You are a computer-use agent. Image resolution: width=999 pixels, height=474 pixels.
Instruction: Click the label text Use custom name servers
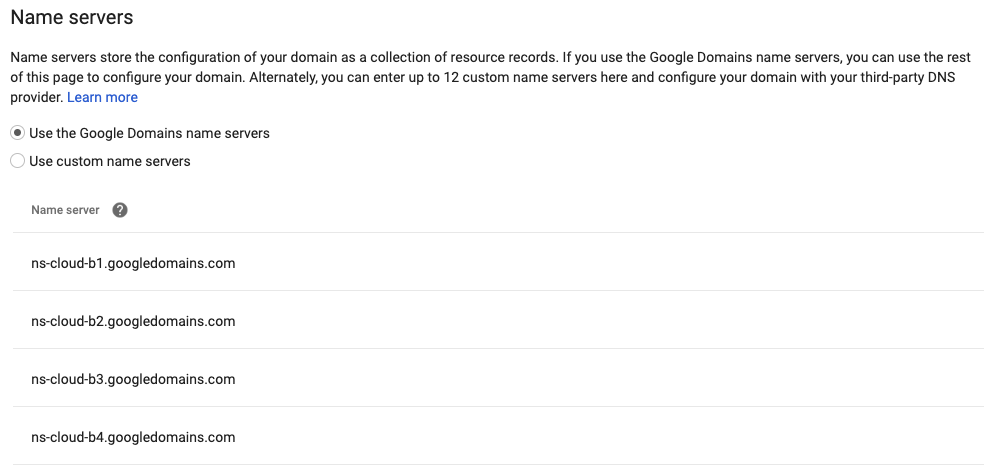(x=110, y=161)
